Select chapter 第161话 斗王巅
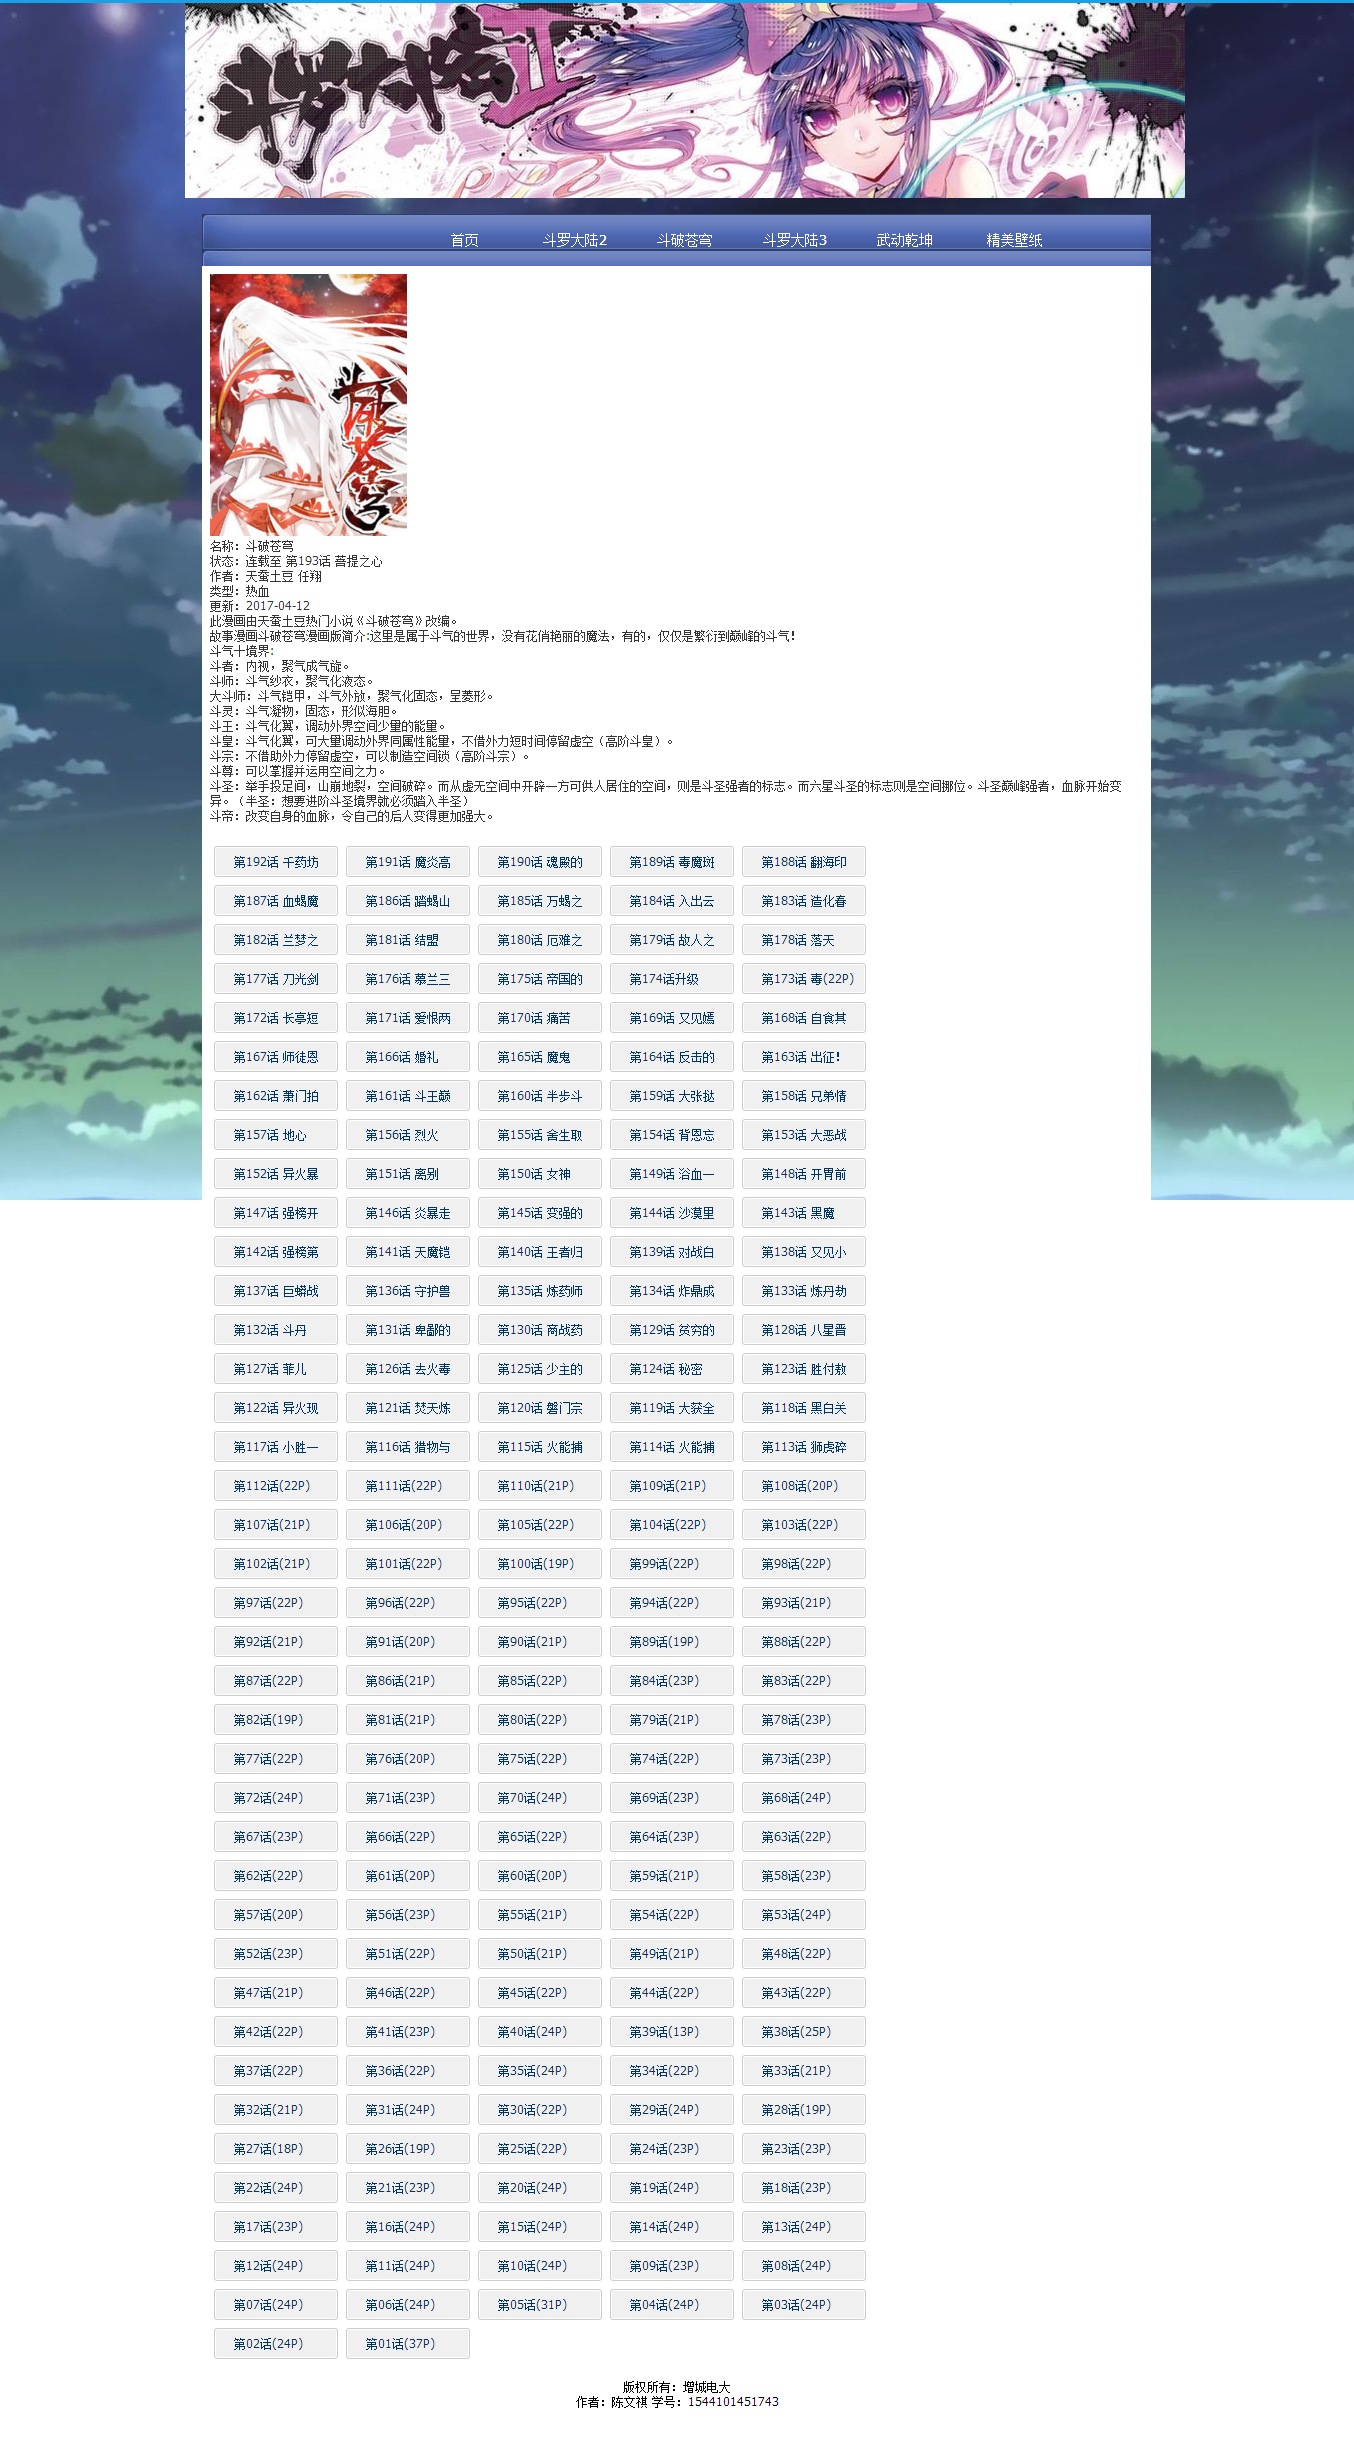The image size is (1354, 2447). [x=408, y=1096]
